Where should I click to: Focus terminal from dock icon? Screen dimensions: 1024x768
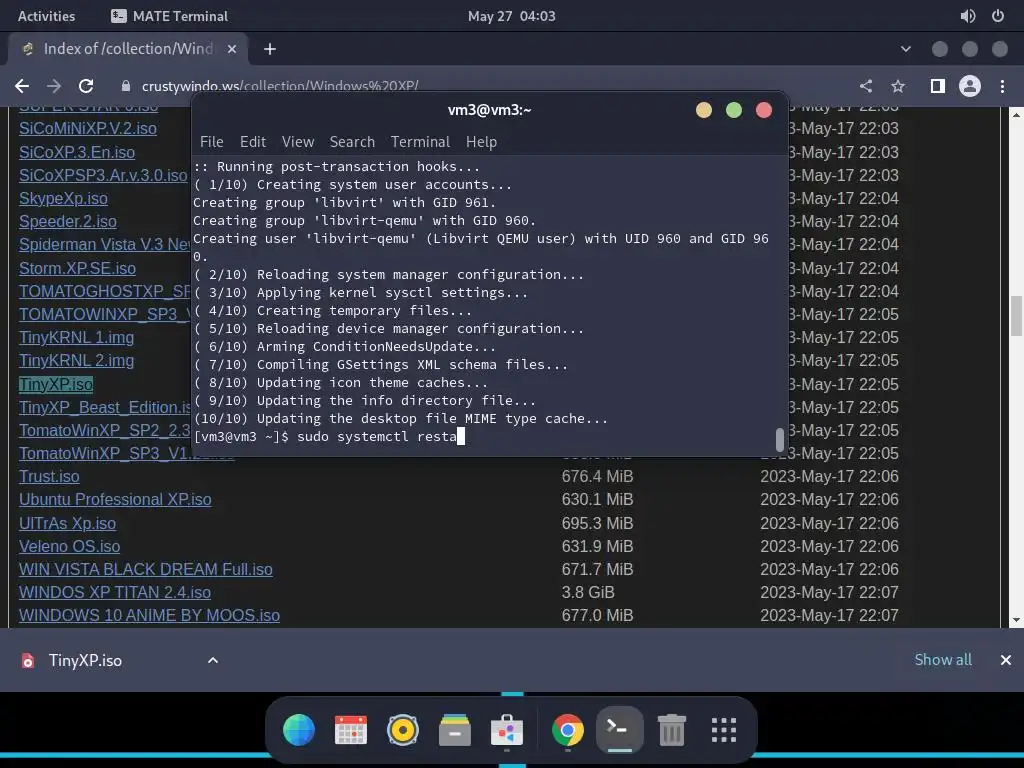[619, 729]
